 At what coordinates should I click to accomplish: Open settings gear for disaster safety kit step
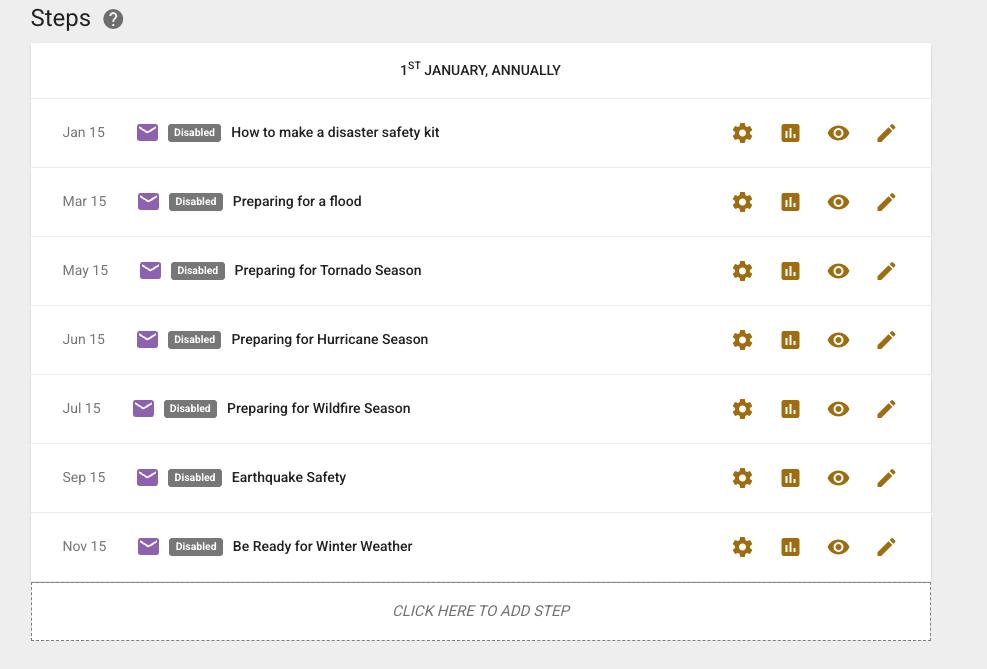(x=742, y=133)
